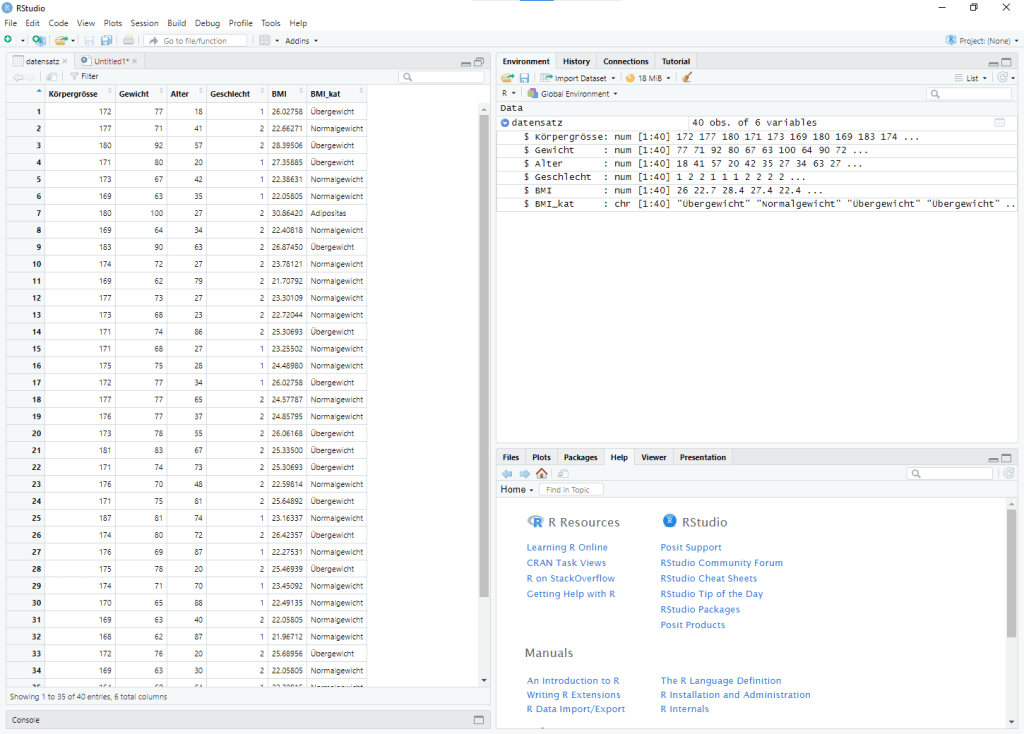Open datensatz in a spreadsheet view via grid icon
This screenshot has width=1024, height=734.
click(x=999, y=122)
